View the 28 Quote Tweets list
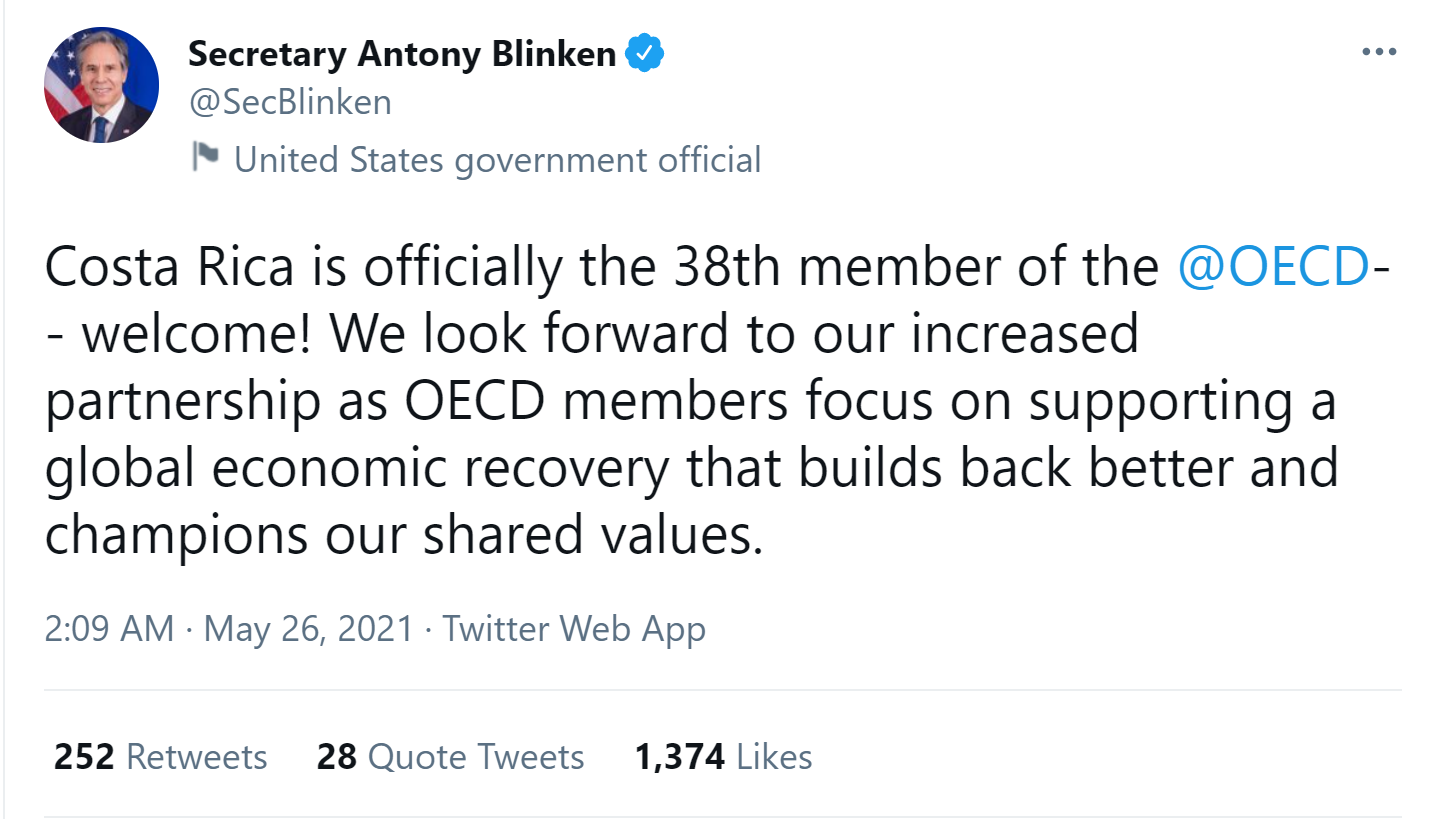The height and width of the screenshot is (819, 1440). pos(450,757)
